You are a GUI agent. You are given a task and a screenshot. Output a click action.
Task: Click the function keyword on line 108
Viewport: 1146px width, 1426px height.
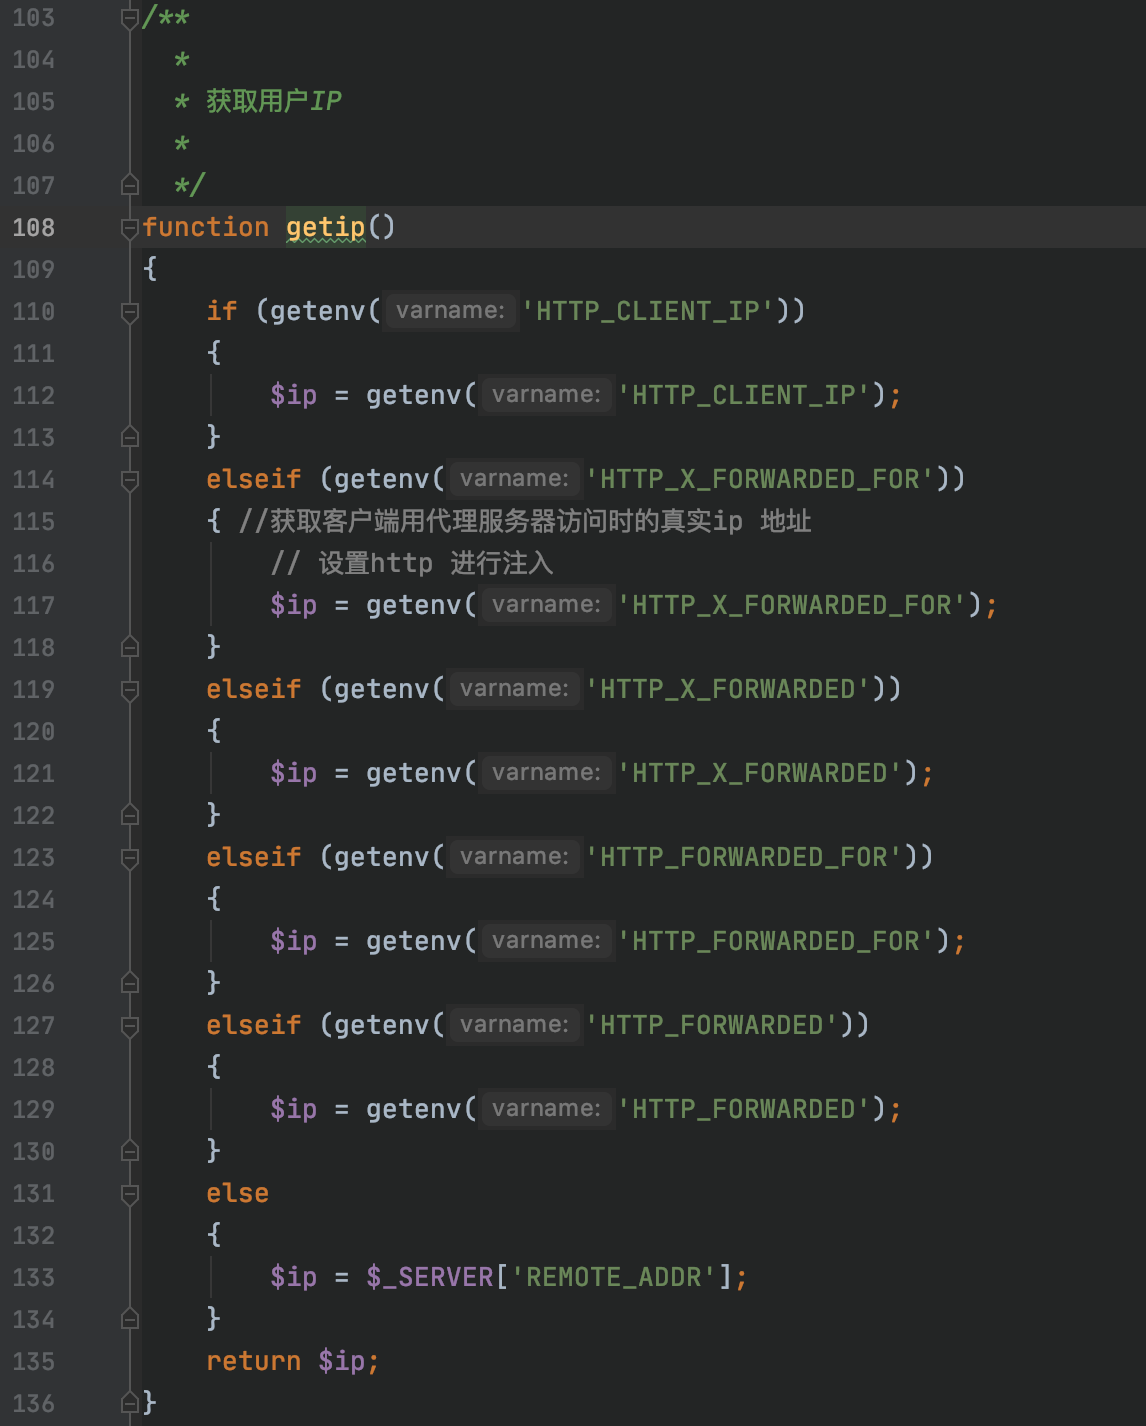[x=205, y=227]
